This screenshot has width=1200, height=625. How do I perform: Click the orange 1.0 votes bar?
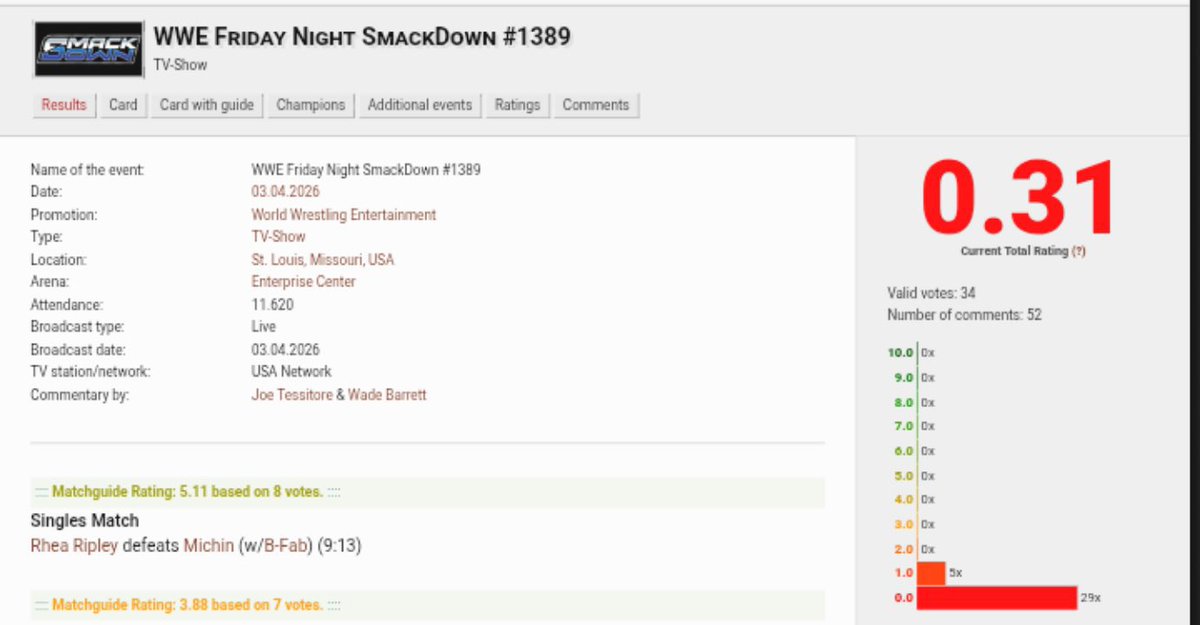(x=931, y=573)
